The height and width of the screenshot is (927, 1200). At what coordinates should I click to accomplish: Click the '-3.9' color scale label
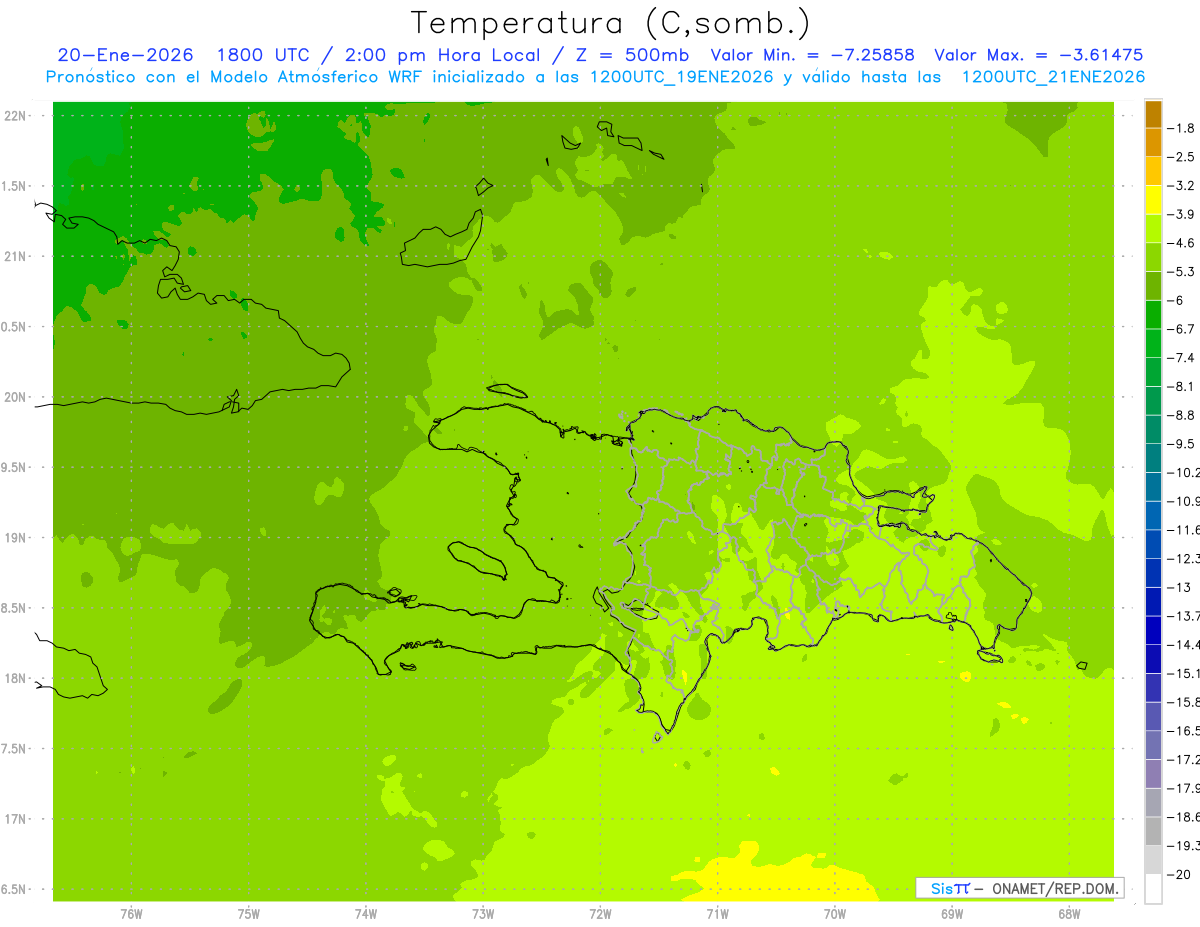pyautogui.click(x=1183, y=214)
